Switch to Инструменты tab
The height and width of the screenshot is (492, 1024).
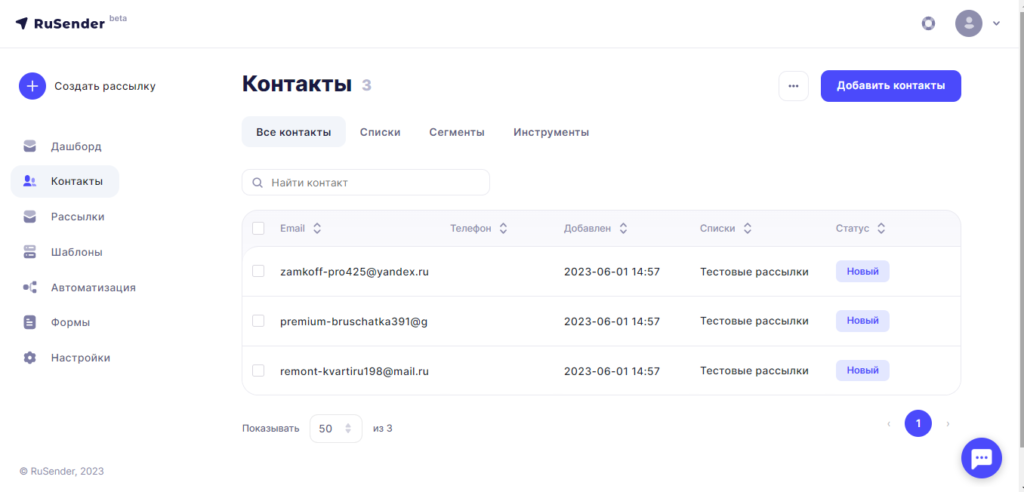pos(551,132)
